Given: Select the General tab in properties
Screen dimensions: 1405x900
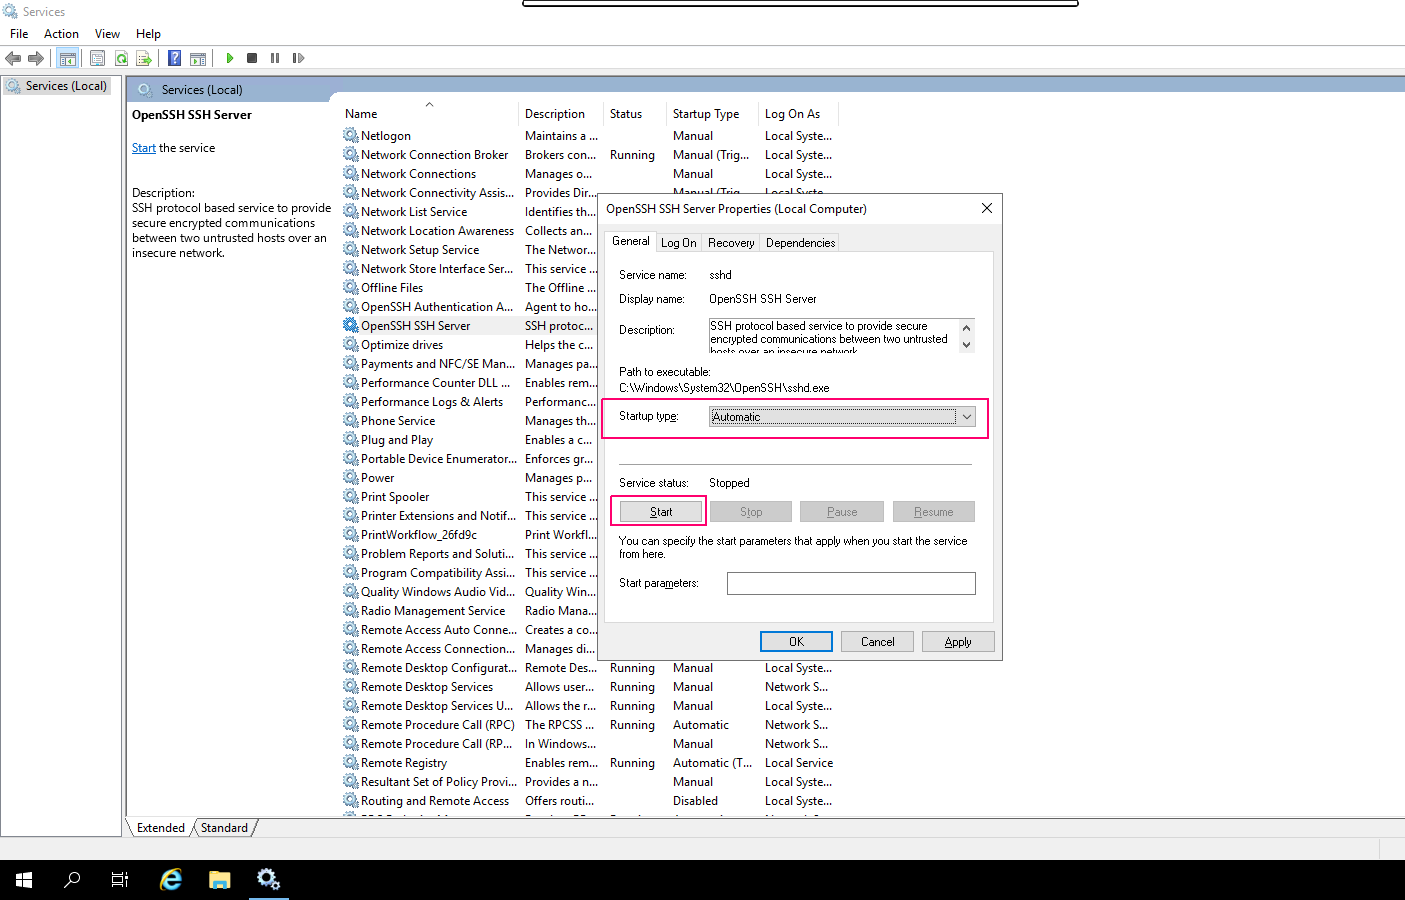Looking at the screenshot, I should pos(631,241).
